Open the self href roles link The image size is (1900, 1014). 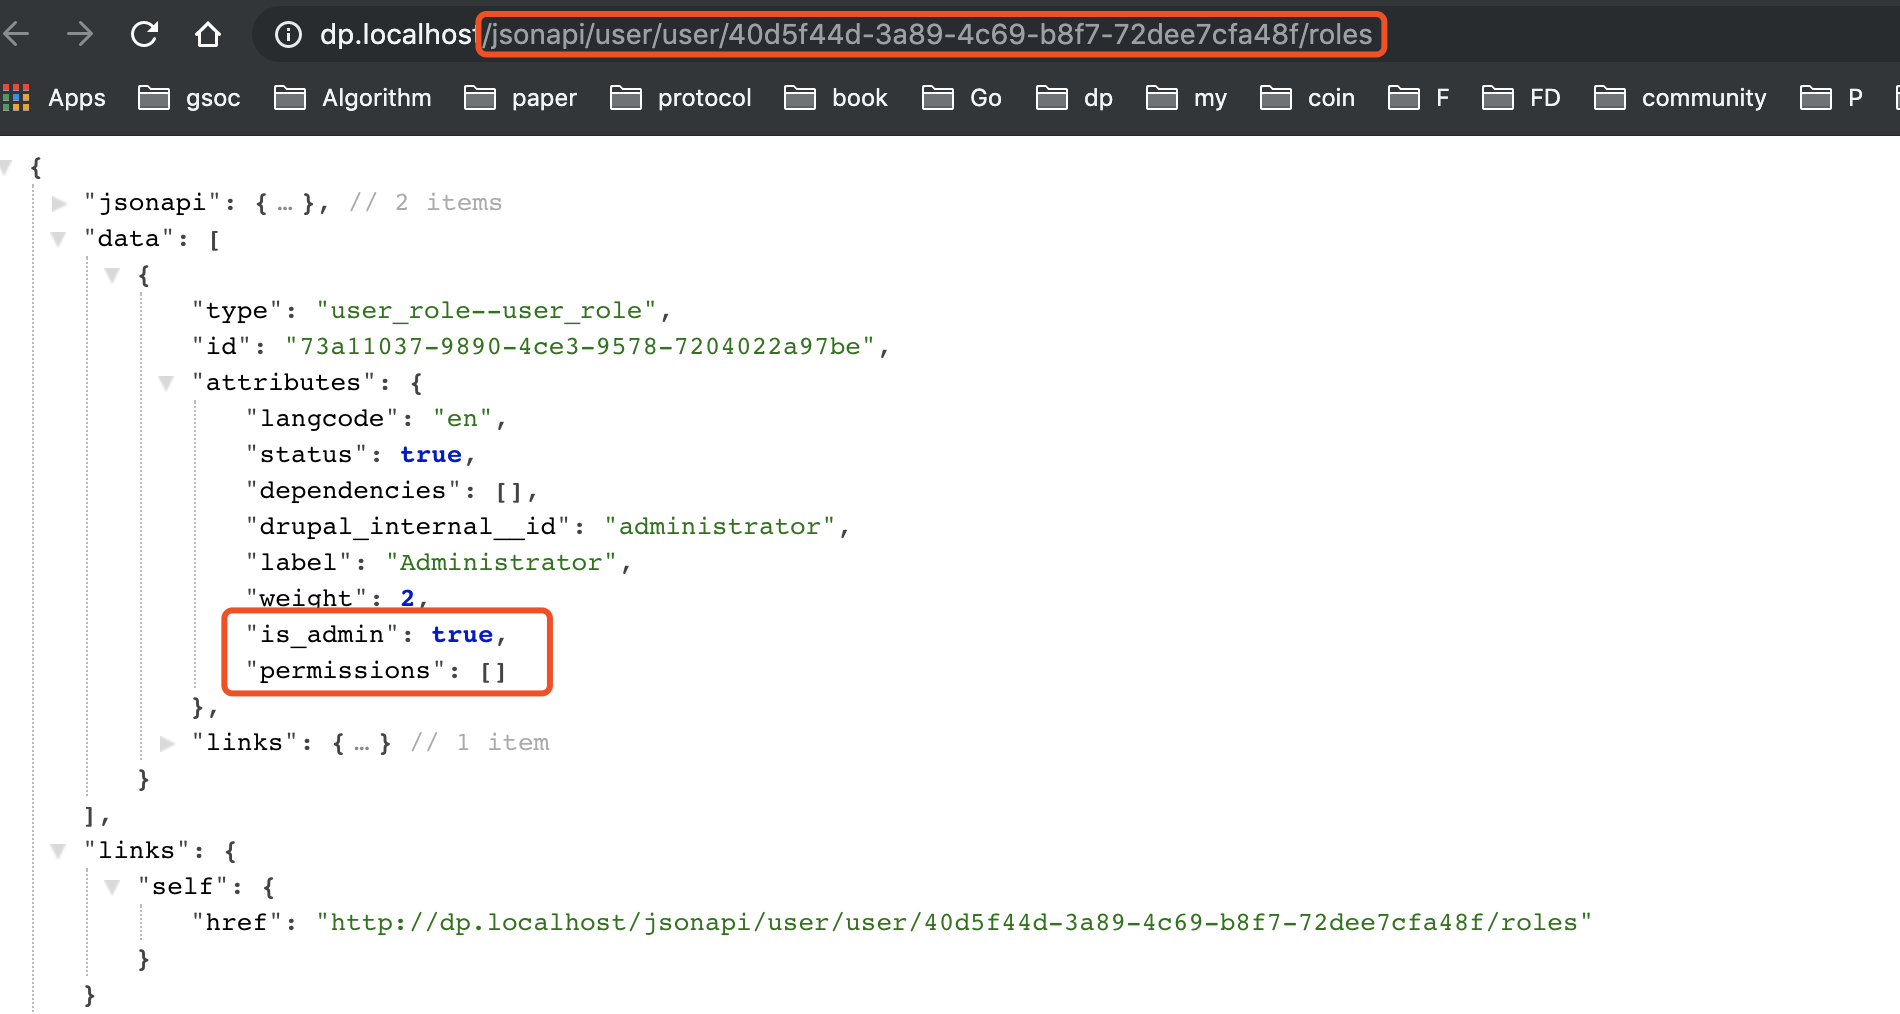[954, 923]
